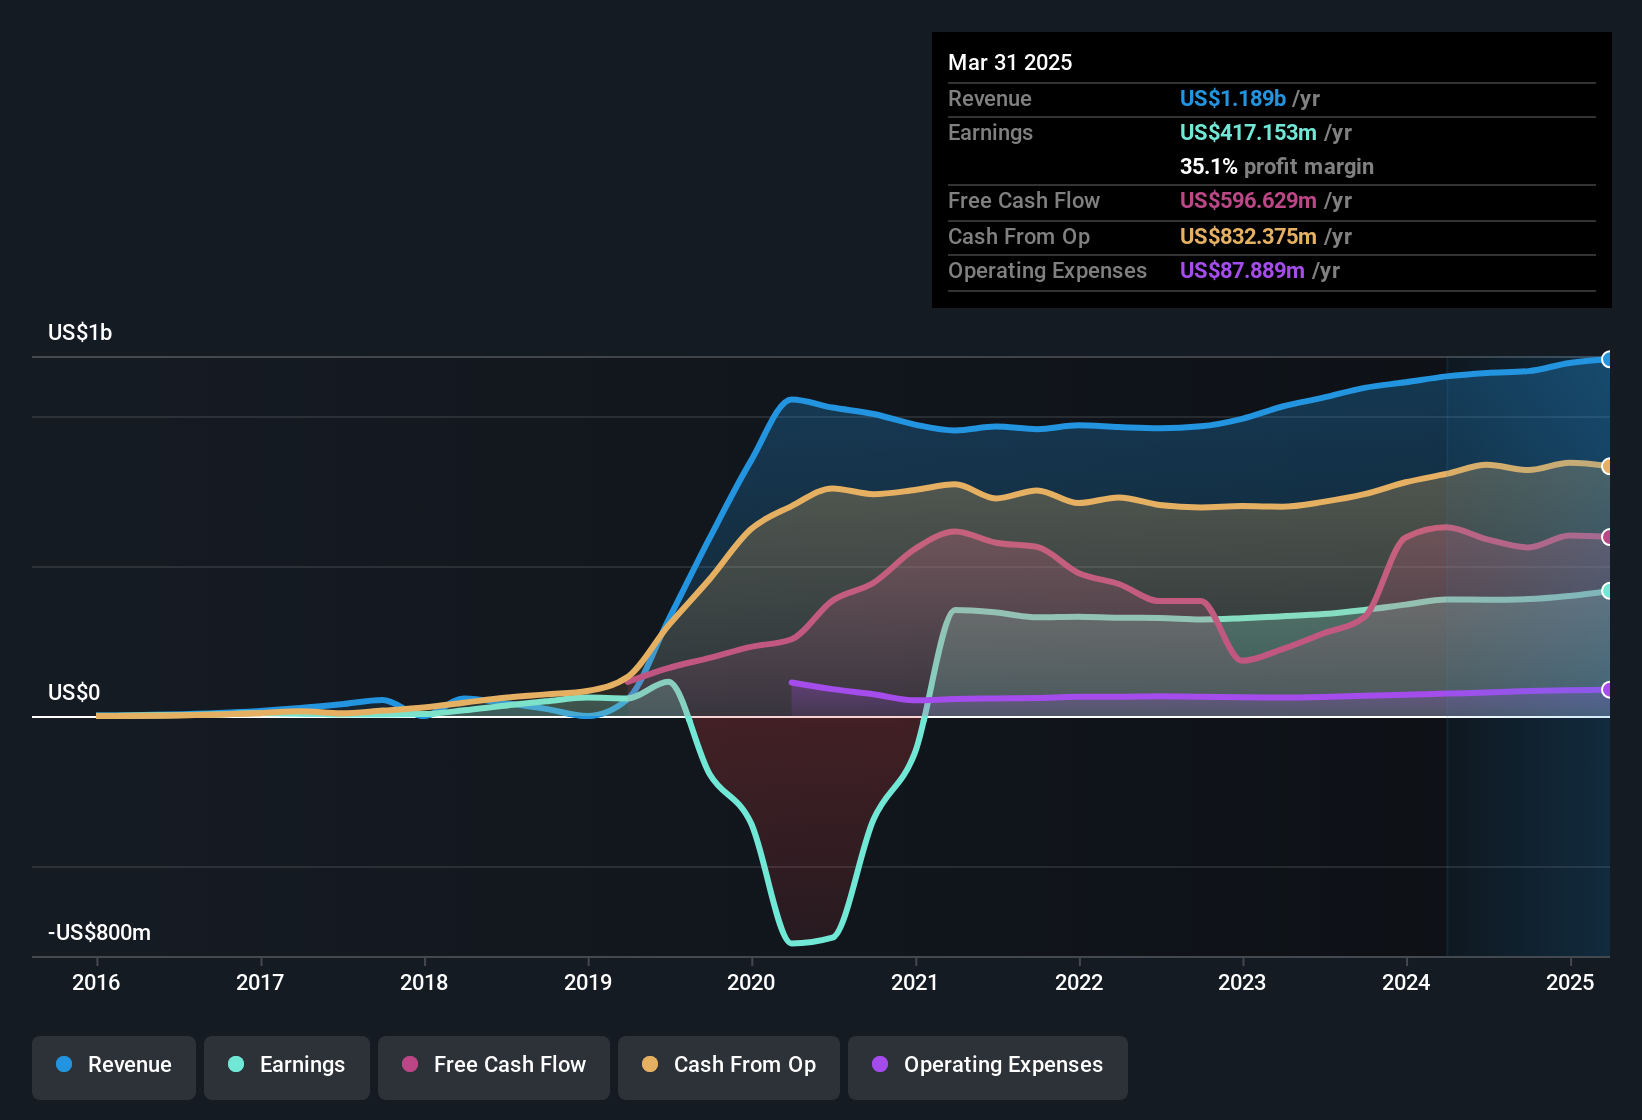The image size is (1642, 1120).
Task: Click the US$87.889m operating expenses value
Action: pos(1242,271)
